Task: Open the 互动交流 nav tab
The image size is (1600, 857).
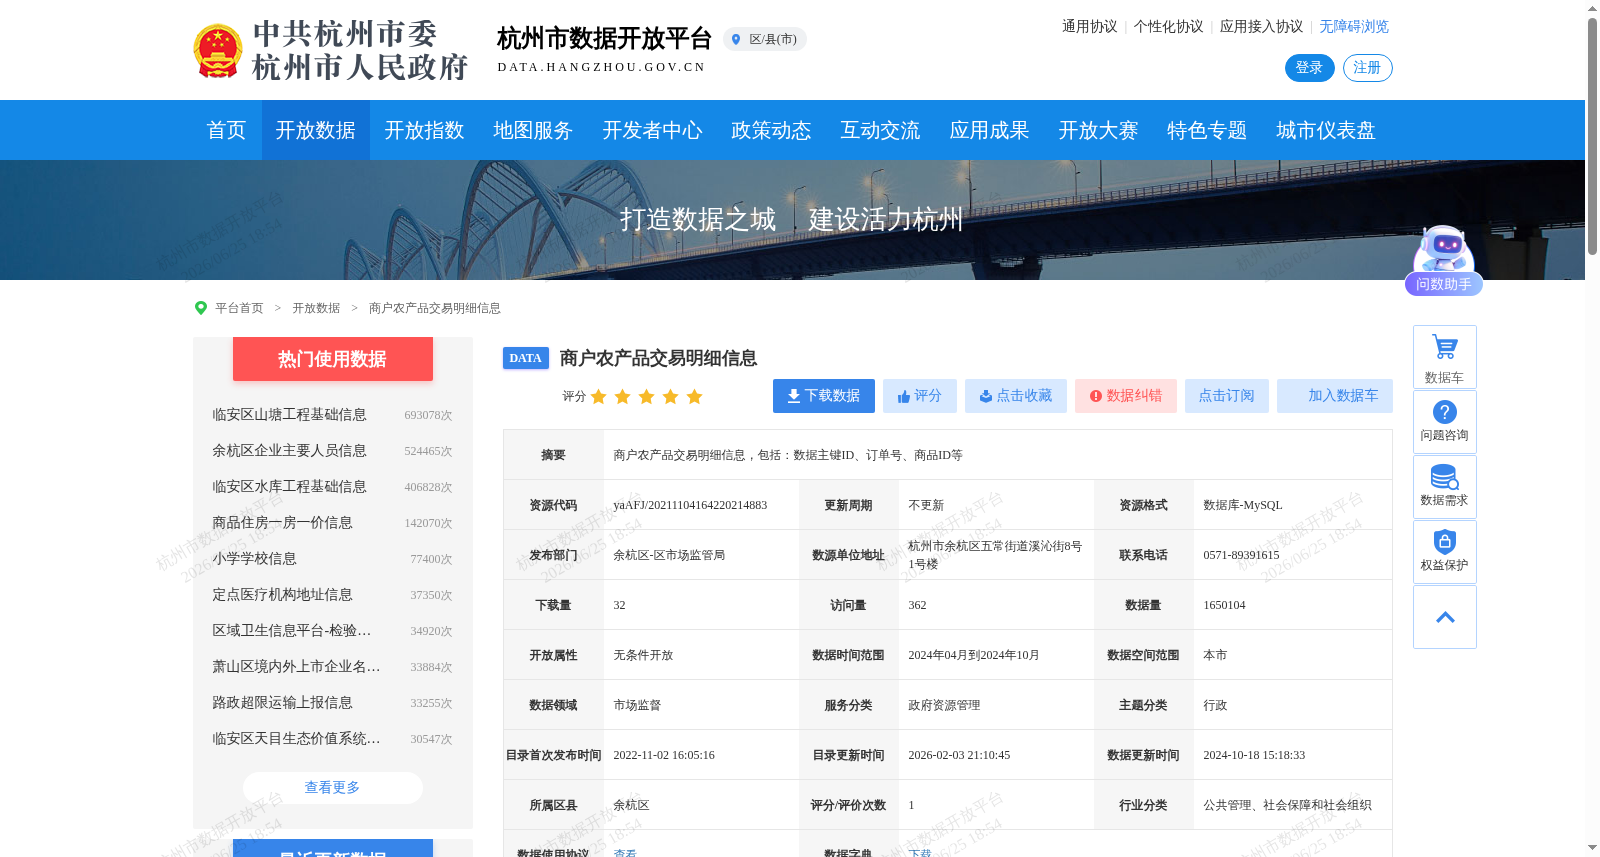Action: pos(881,130)
